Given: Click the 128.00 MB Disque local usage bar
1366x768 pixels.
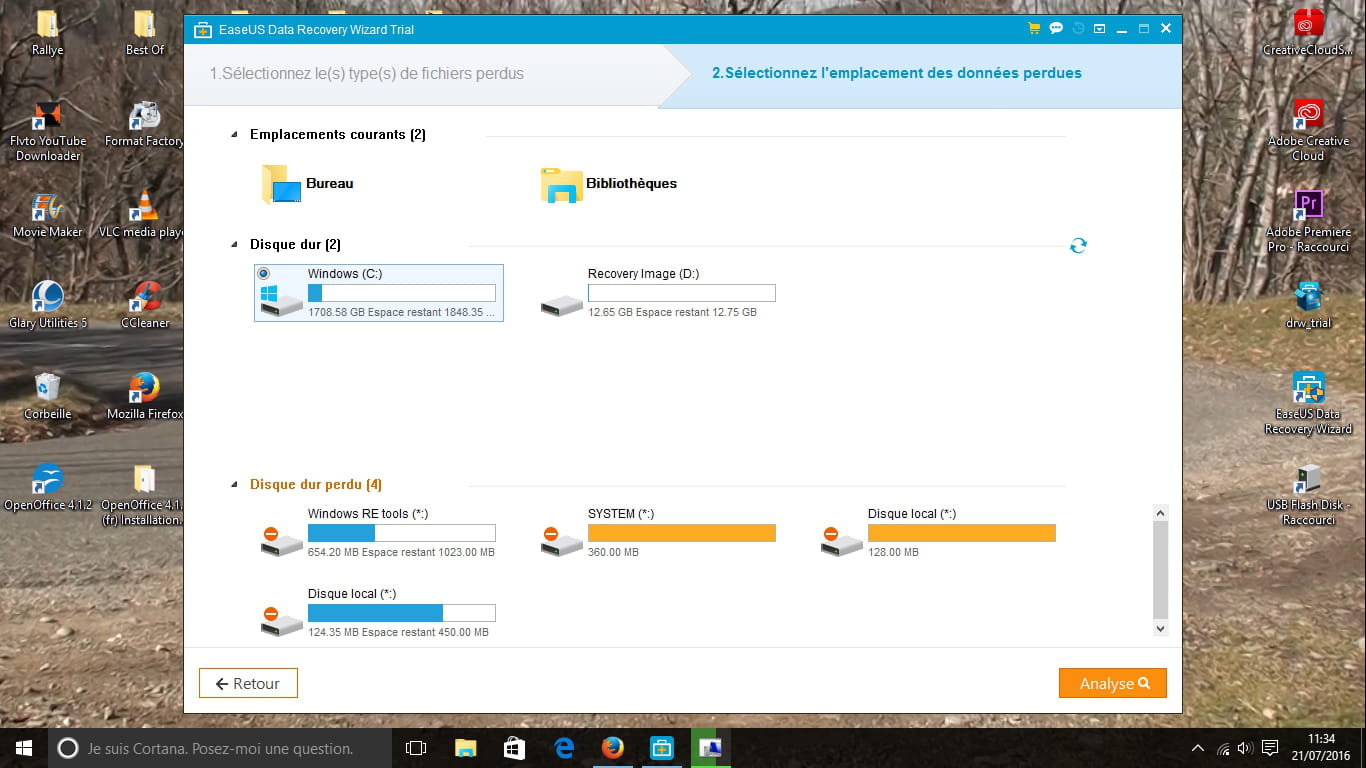Looking at the screenshot, I should (961, 534).
